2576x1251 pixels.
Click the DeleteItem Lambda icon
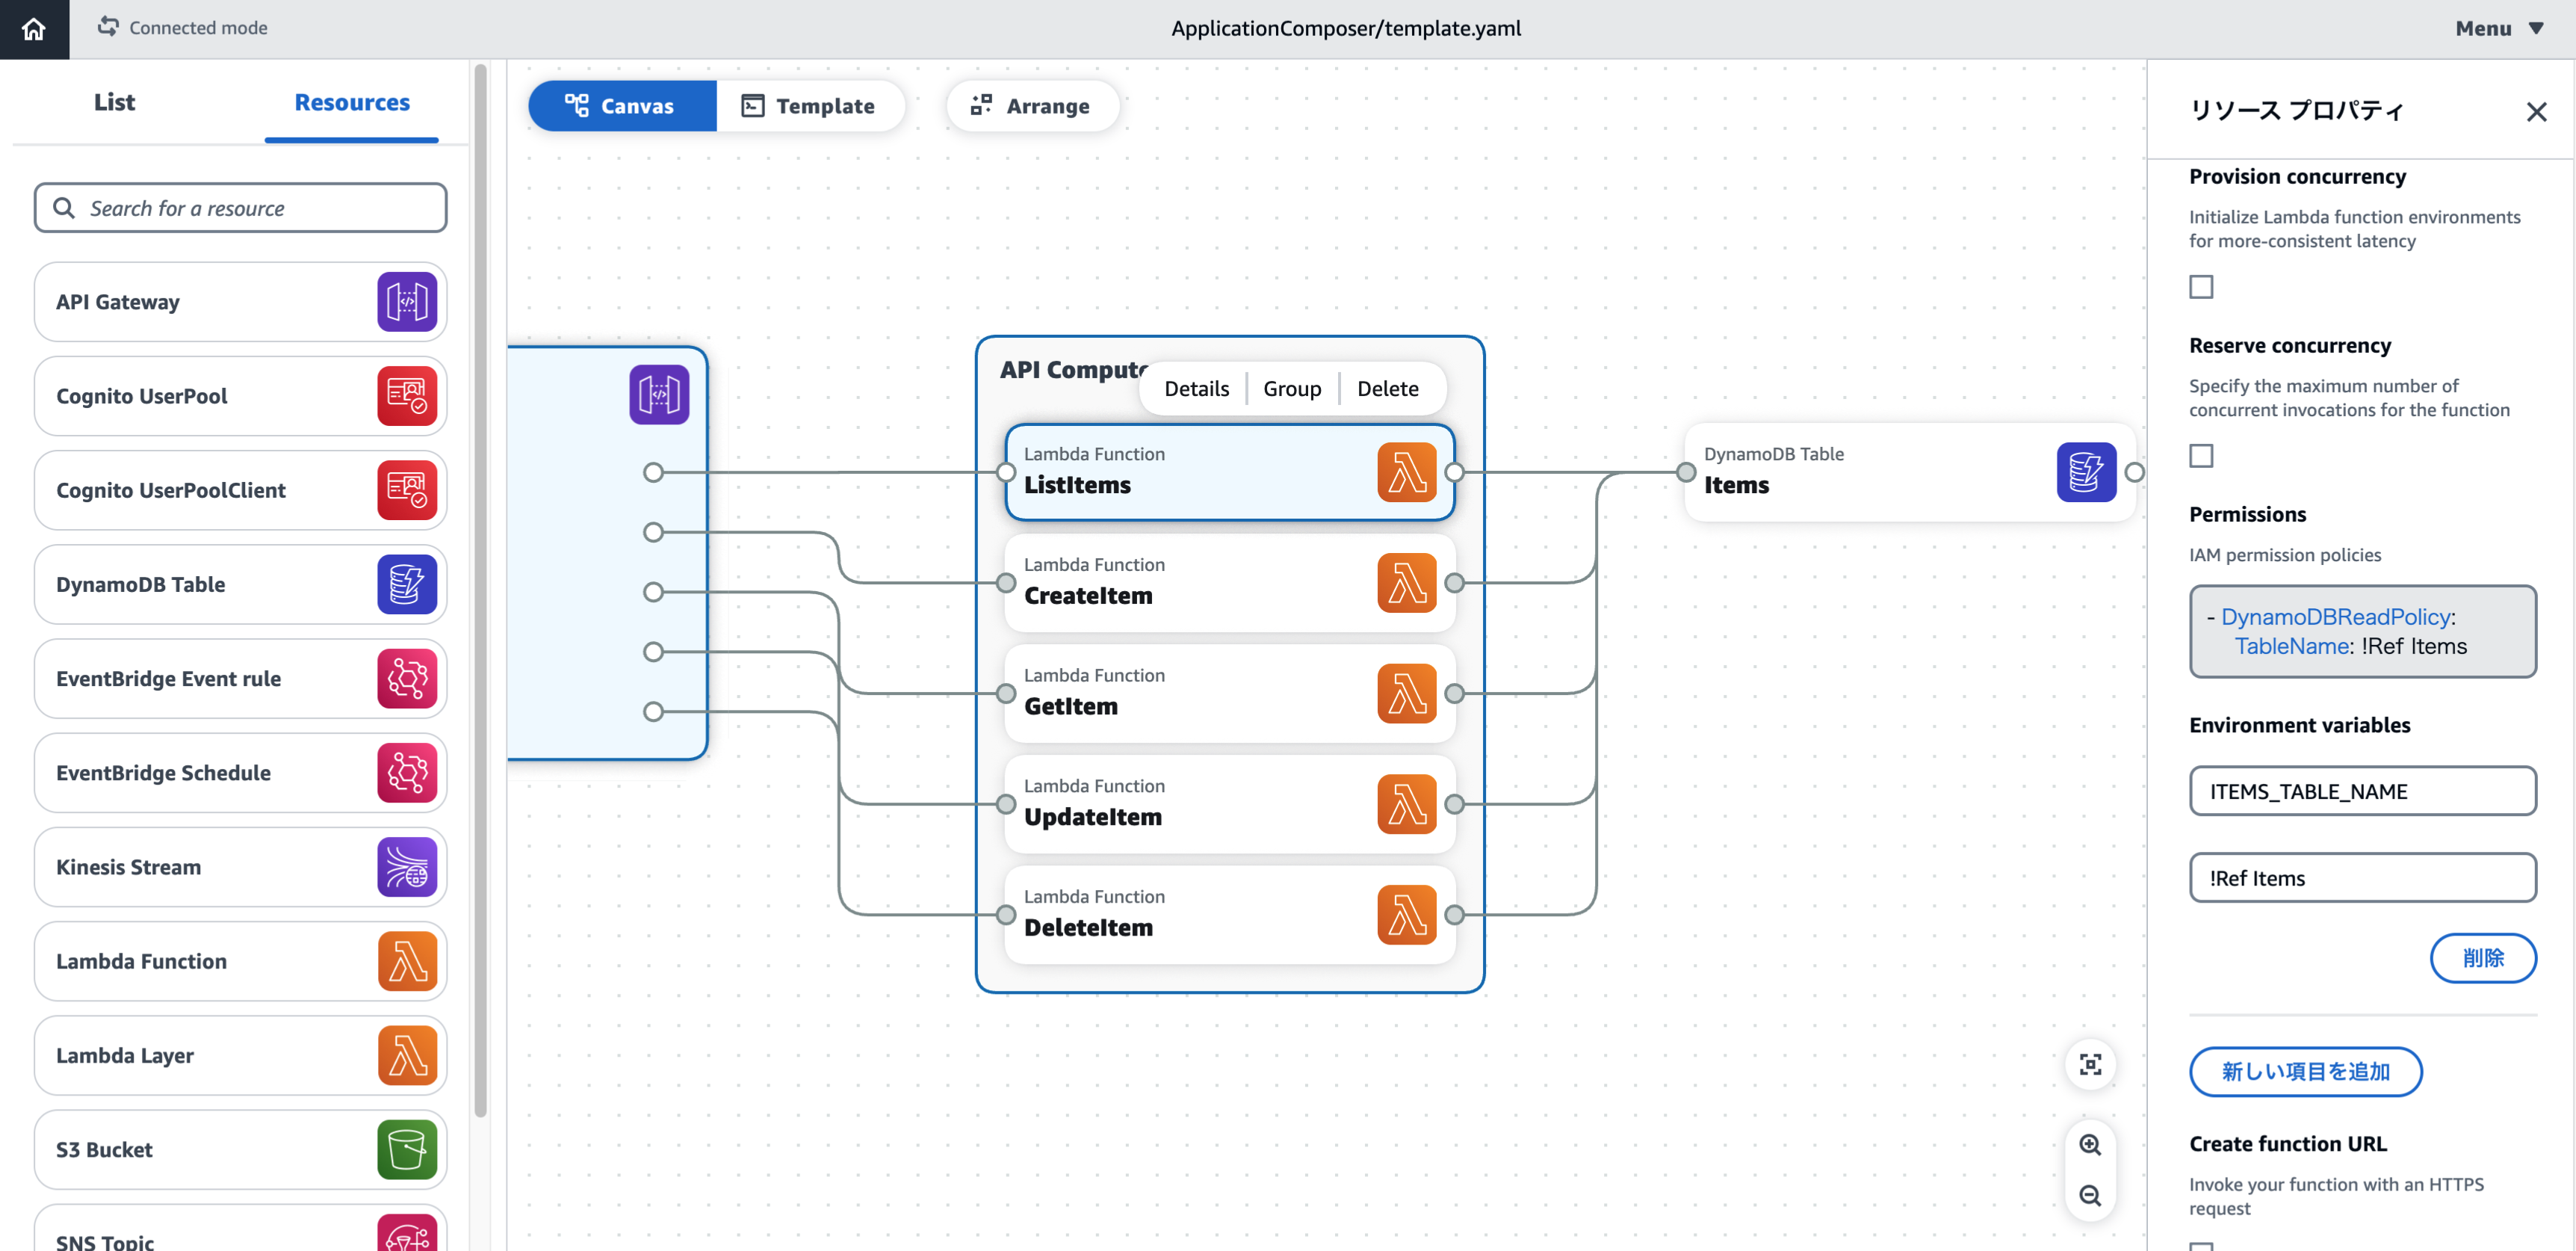point(1407,915)
